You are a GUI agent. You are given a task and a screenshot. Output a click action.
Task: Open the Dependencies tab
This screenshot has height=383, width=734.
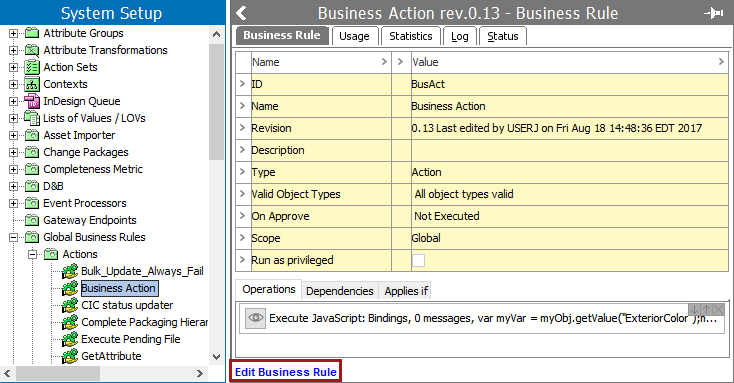pyautogui.click(x=339, y=291)
